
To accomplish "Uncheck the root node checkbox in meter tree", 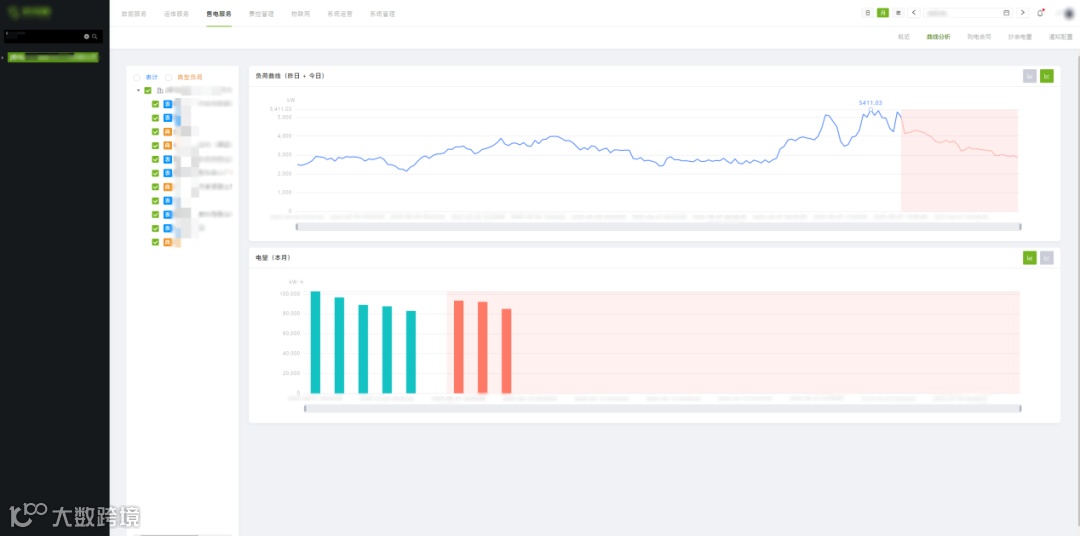I will pos(147,90).
